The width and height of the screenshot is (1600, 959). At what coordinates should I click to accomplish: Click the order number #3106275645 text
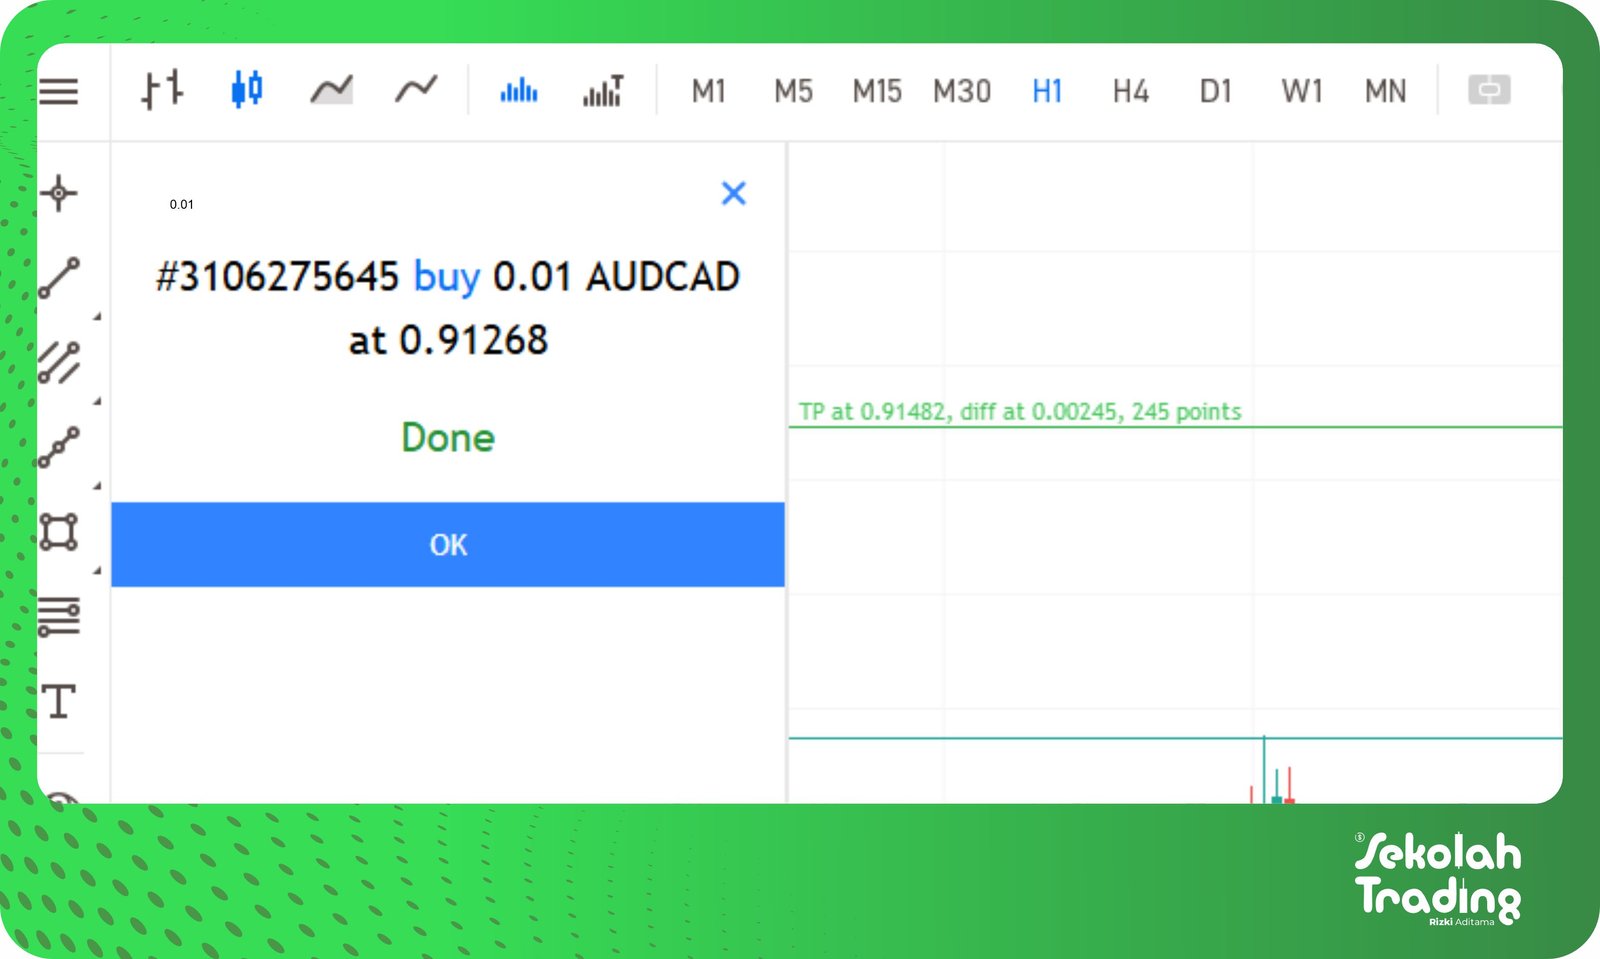[x=277, y=277]
